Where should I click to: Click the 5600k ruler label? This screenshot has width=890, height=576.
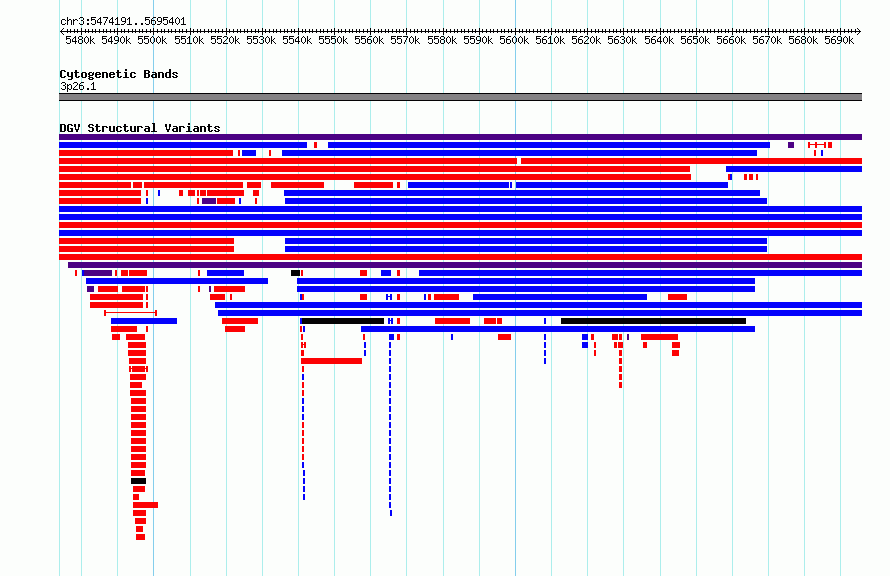pyautogui.click(x=514, y=40)
